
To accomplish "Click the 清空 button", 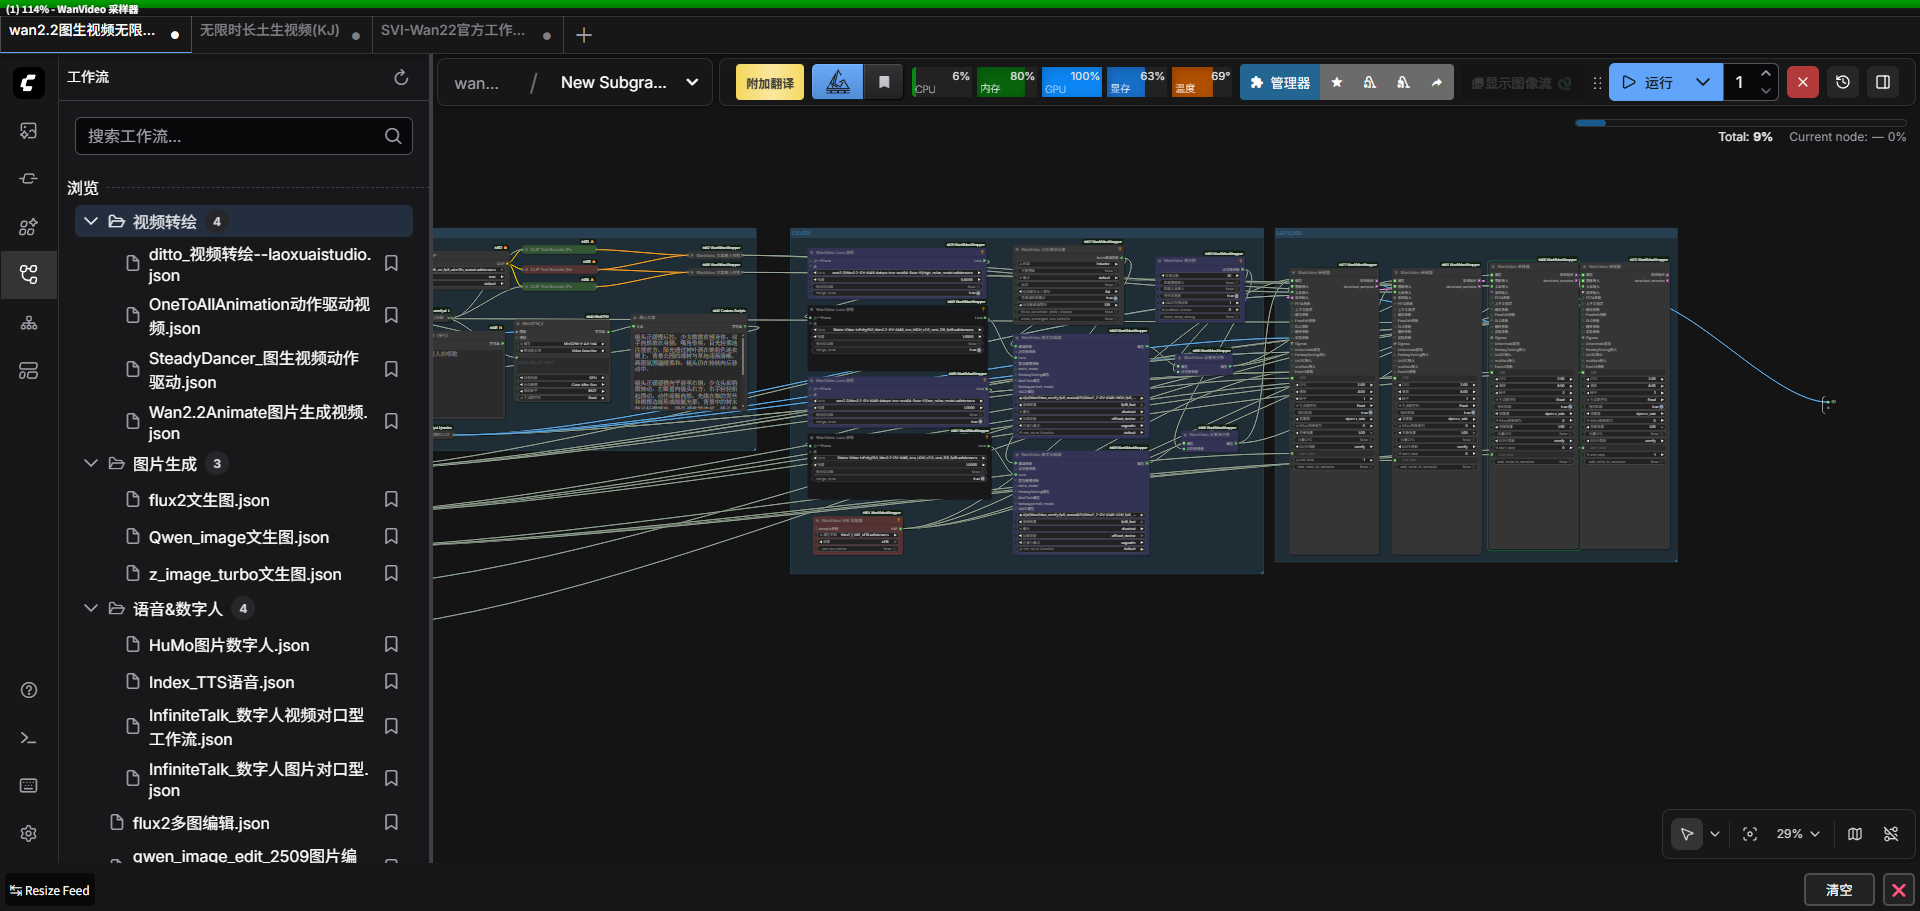I will [x=1838, y=890].
